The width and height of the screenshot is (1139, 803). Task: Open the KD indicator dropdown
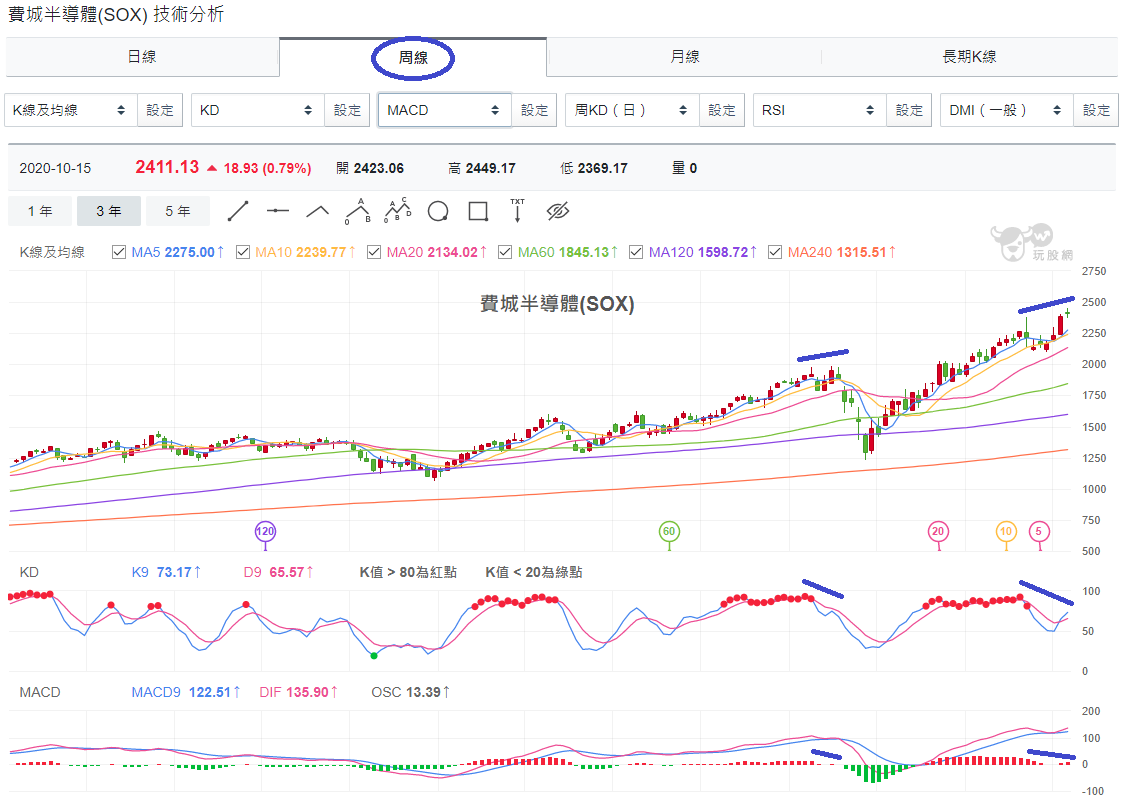pos(258,110)
